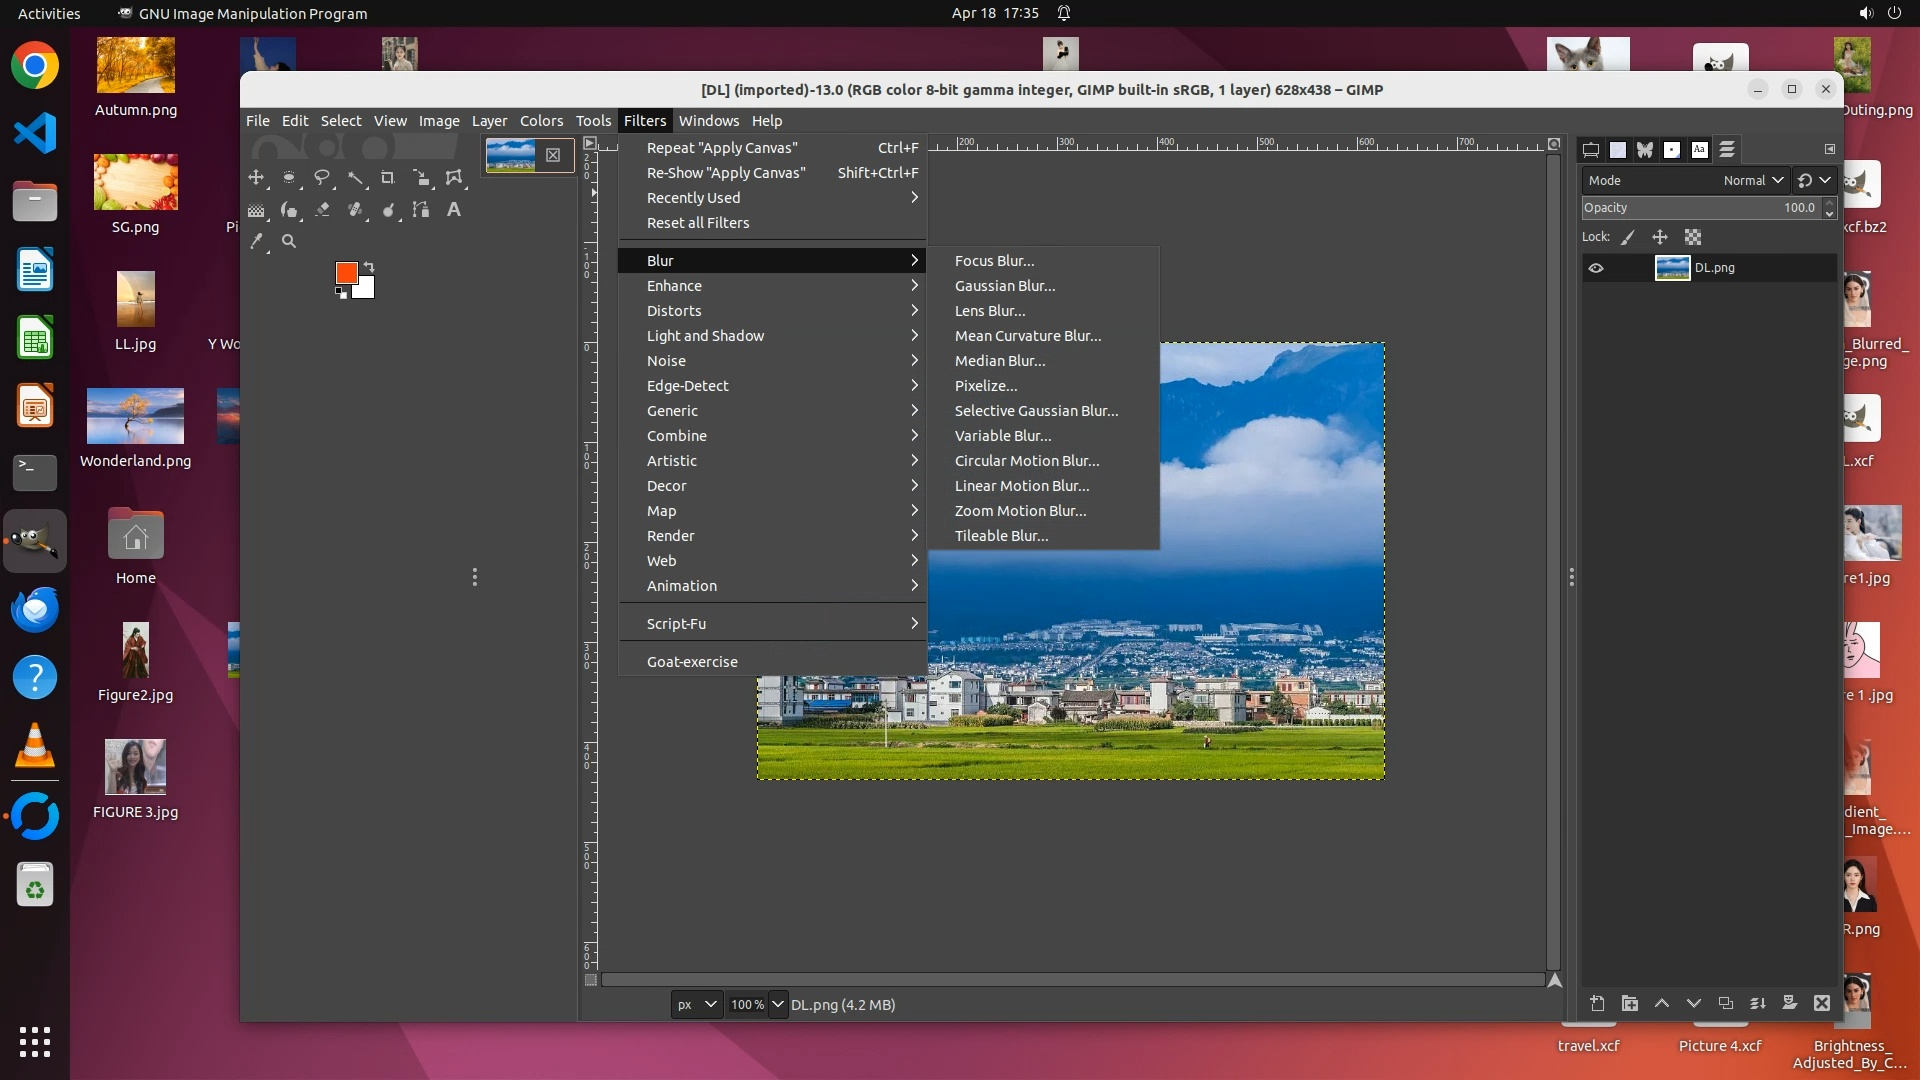This screenshot has height=1080, width=1920.
Task: Create a new layer in Layers panel
Action: coord(1597,1003)
